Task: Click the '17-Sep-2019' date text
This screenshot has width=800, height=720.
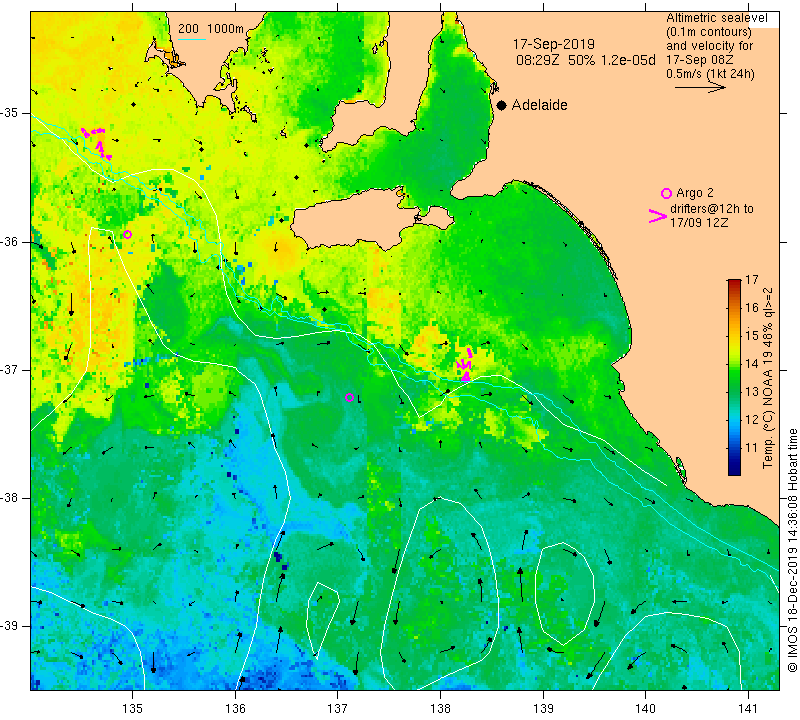Action: [x=554, y=44]
